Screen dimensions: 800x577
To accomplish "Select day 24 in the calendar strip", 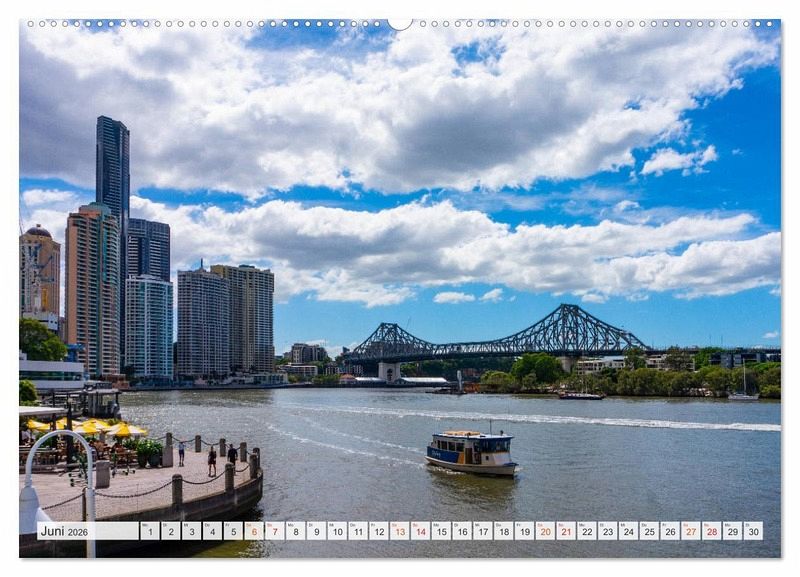I will coord(629,531).
